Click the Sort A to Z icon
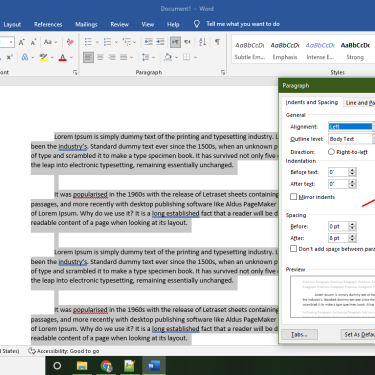Screen dimensions: 375x375 pos(202,42)
